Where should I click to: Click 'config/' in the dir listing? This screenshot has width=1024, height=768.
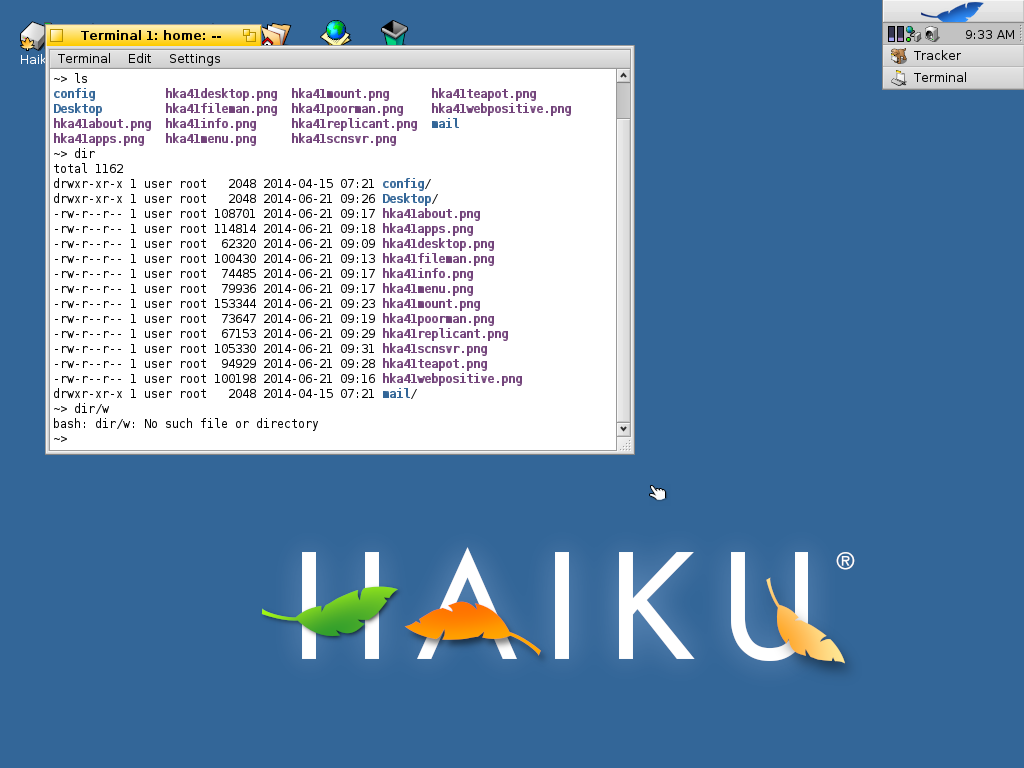coord(407,184)
